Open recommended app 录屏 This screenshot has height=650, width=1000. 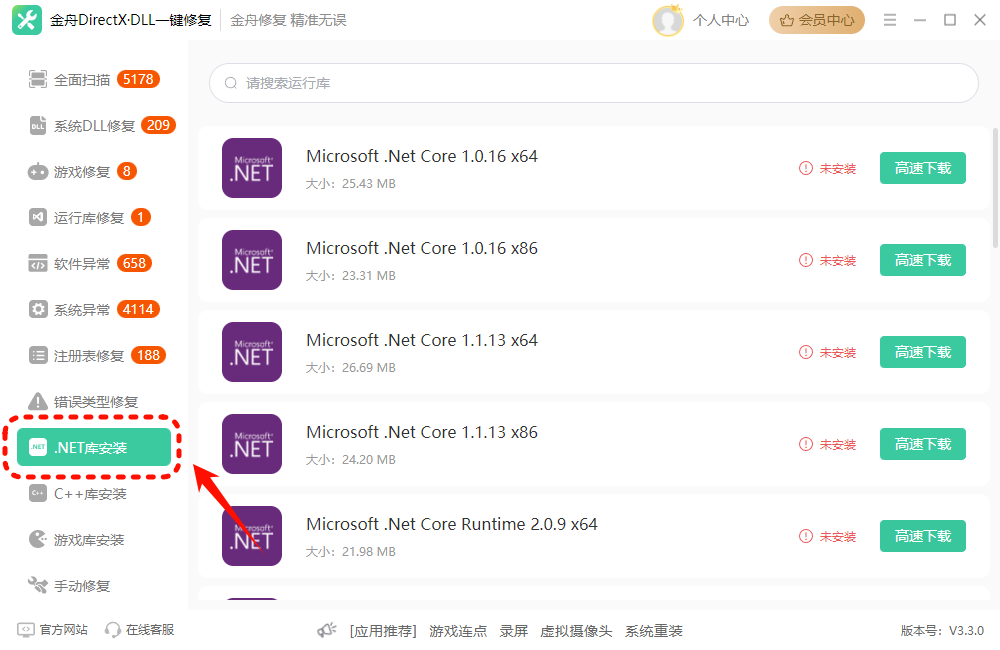(x=513, y=631)
